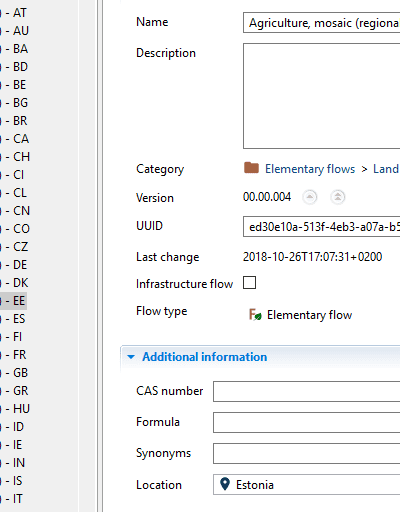400x512 pixels.
Task: Open the Land category link
Action: [x=386, y=169]
